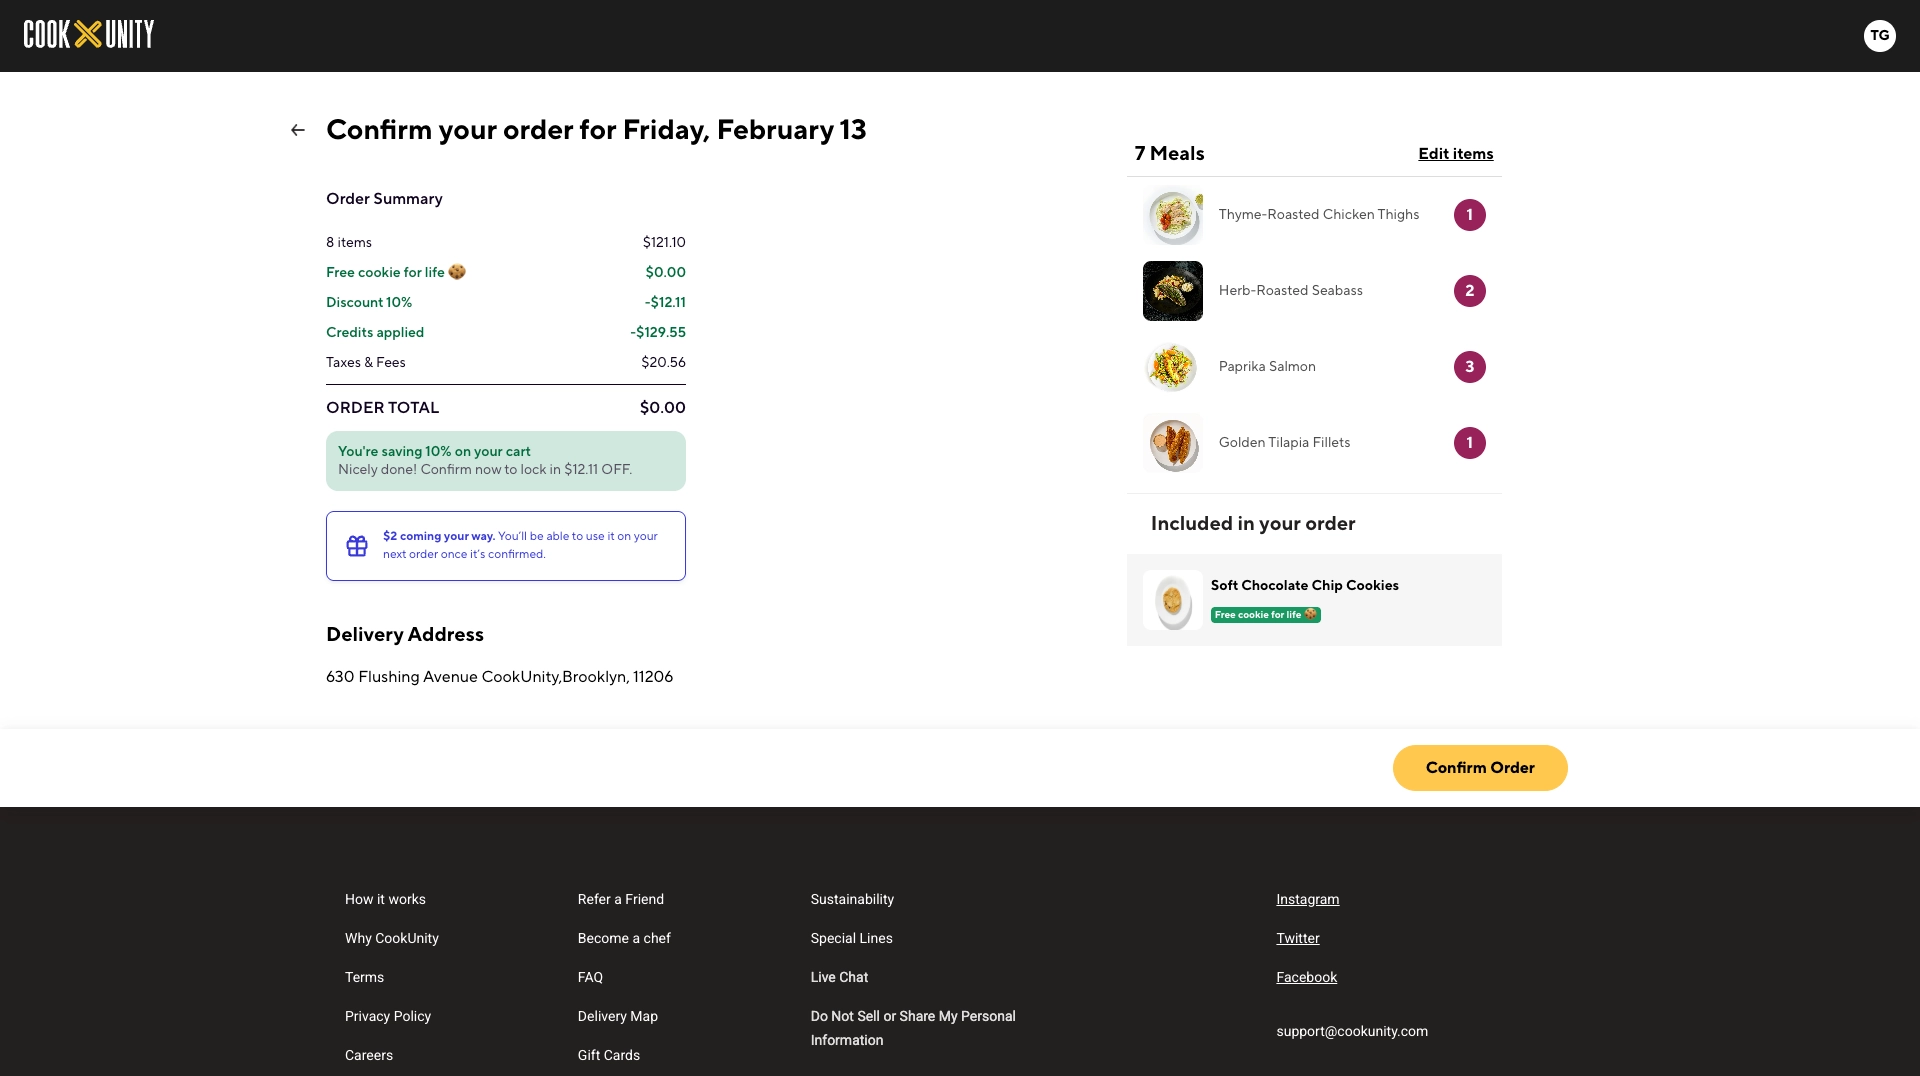Open Live Chat from the footer
The width and height of the screenshot is (1920, 1076).
pyautogui.click(x=839, y=978)
